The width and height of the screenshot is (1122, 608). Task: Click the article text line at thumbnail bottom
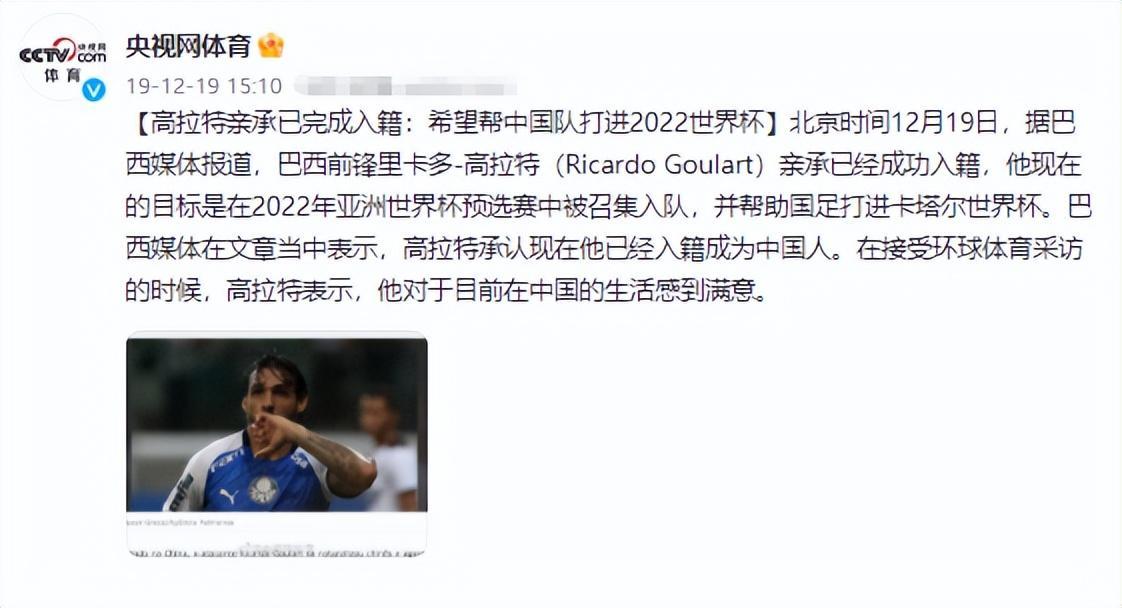[x=276, y=552]
